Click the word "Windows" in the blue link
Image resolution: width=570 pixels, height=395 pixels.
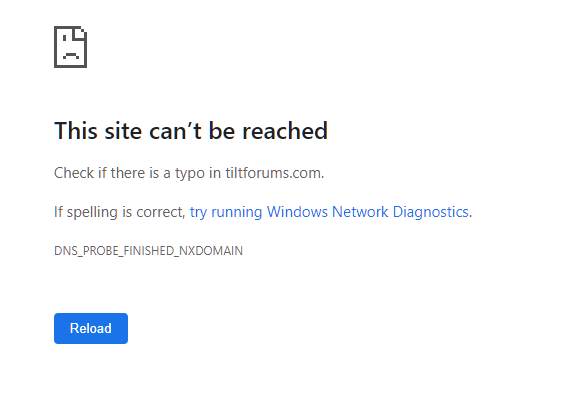click(x=297, y=211)
